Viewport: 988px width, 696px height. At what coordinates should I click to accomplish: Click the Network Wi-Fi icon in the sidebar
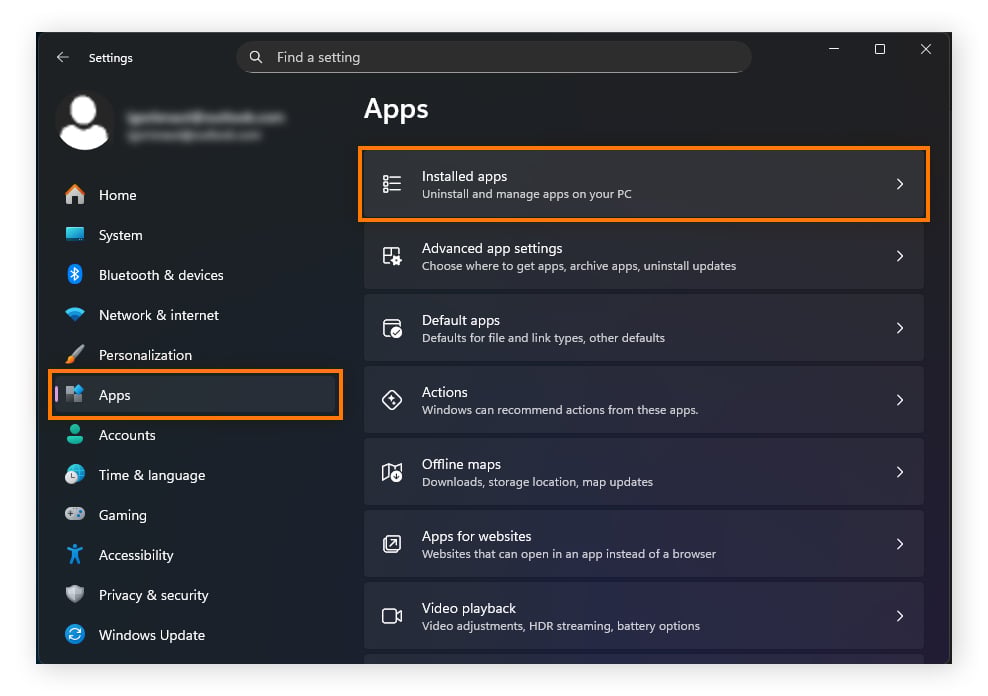(x=75, y=314)
